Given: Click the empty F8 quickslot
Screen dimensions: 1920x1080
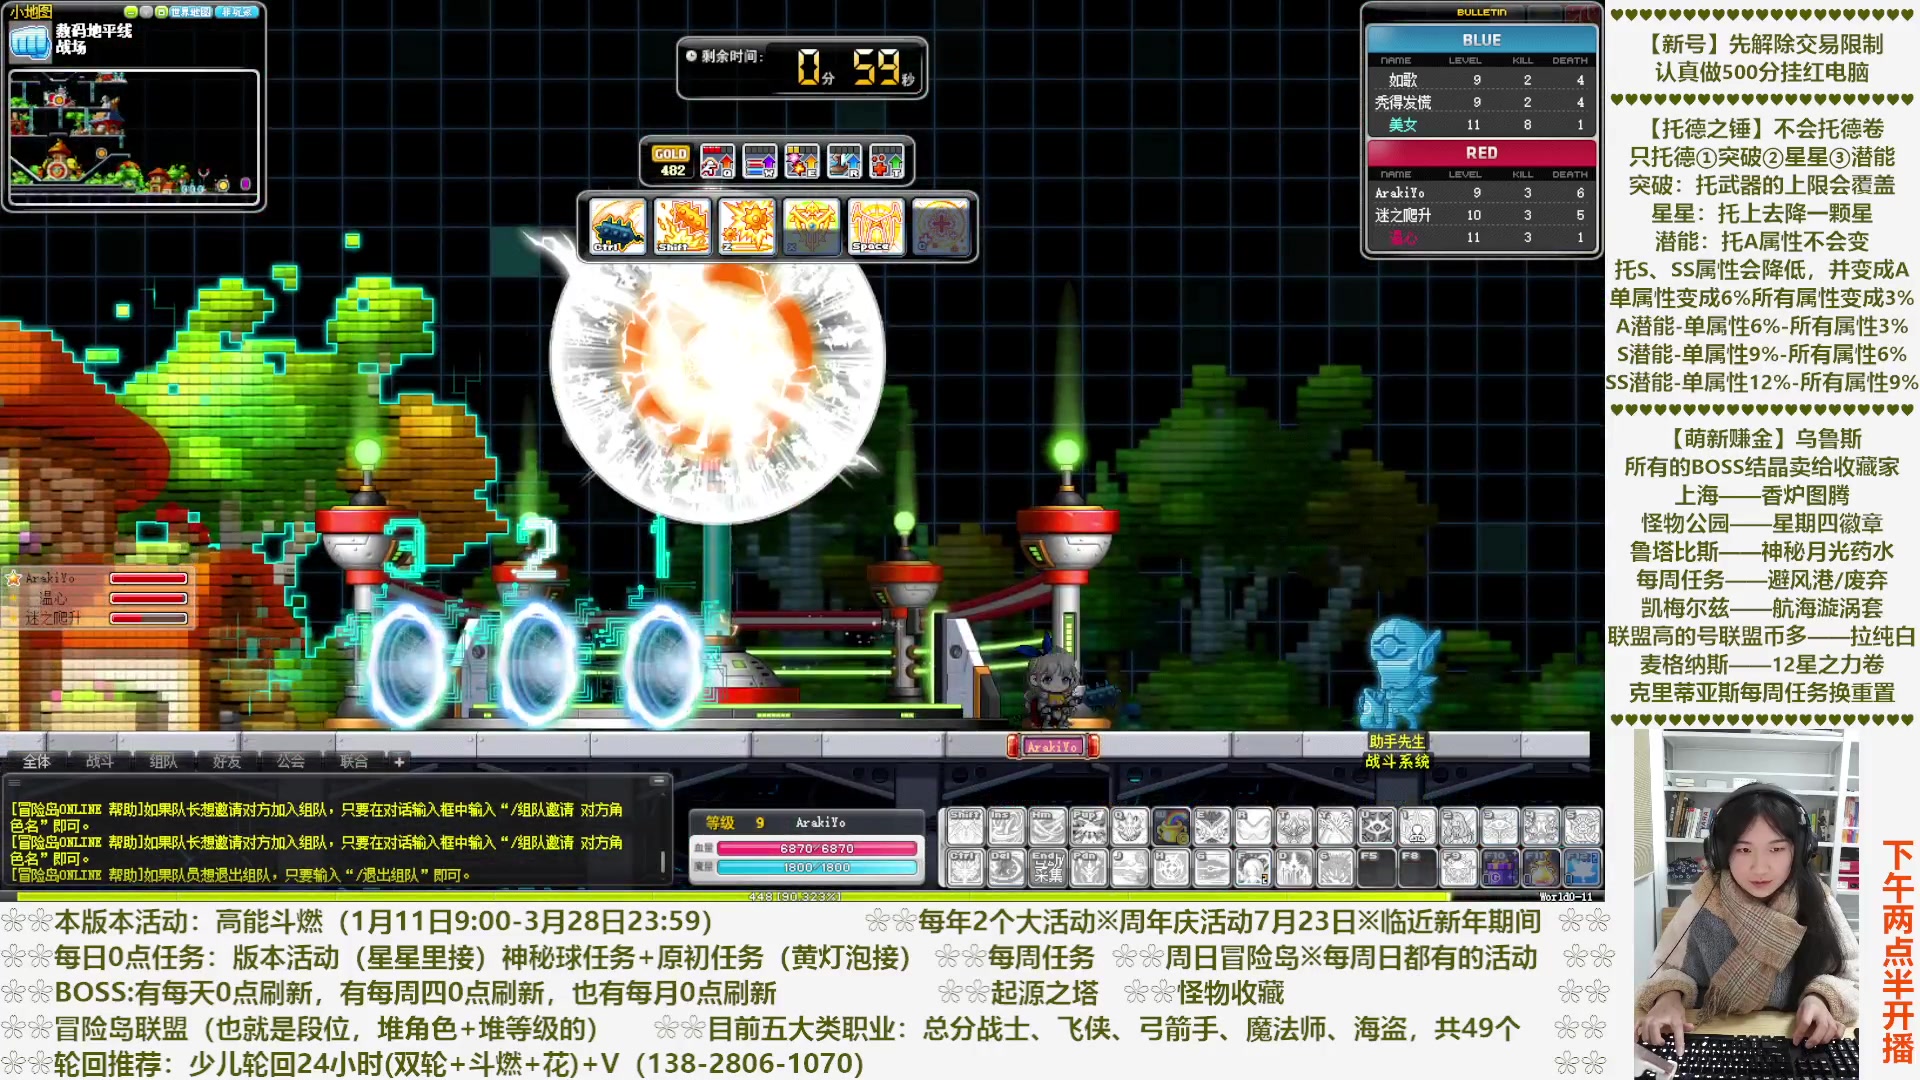Looking at the screenshot, I should pyautogui.click(x=1417, y=868).
